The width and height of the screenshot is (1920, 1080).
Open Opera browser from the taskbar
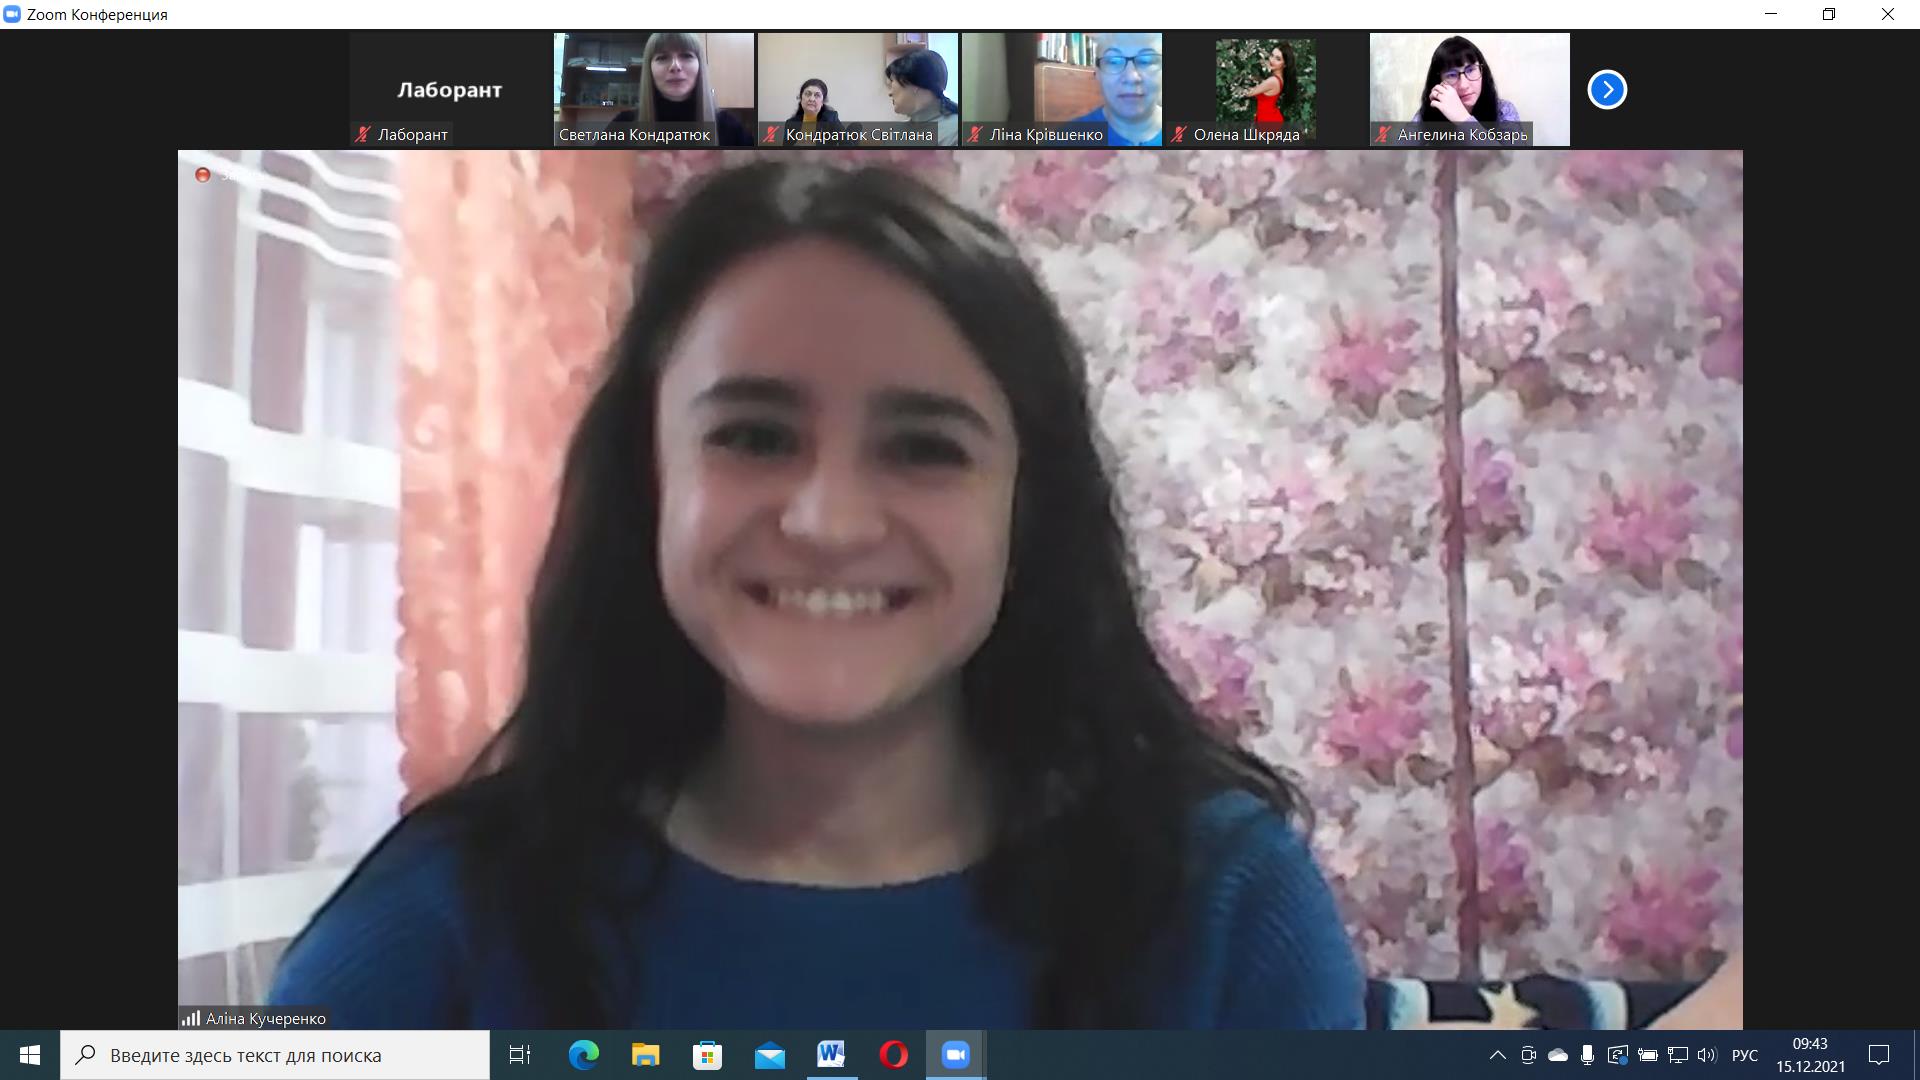click(893, 1055)
